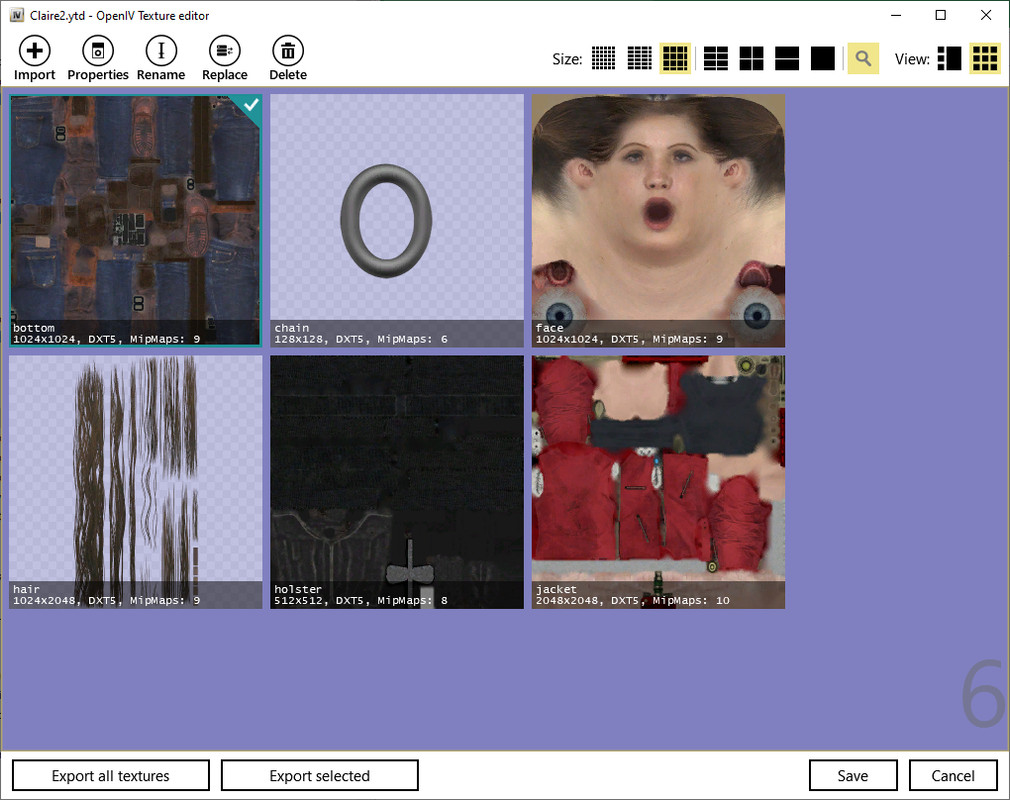Select the holster texture thumbnail
Image resolution: width=1010 pixels, height=800 pixels.
[x=397, y=482]
